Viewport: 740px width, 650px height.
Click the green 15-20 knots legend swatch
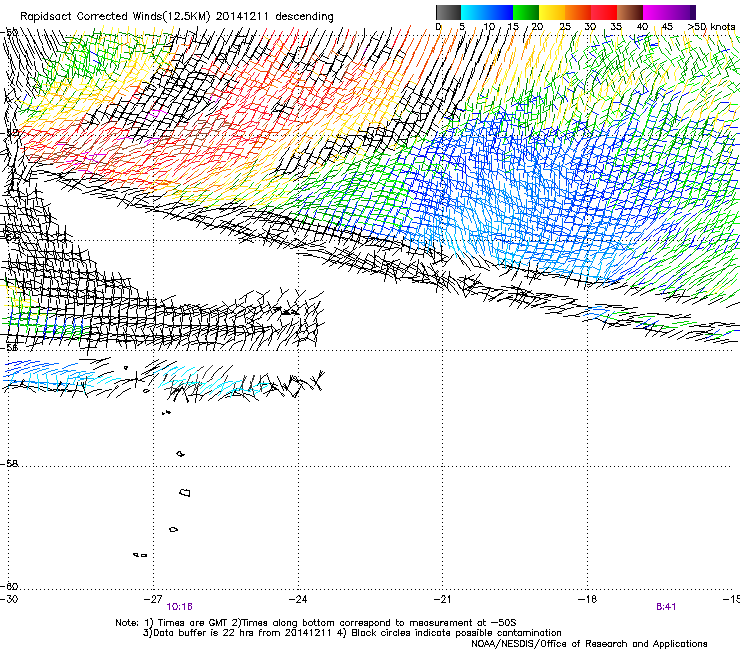point(526,12)
